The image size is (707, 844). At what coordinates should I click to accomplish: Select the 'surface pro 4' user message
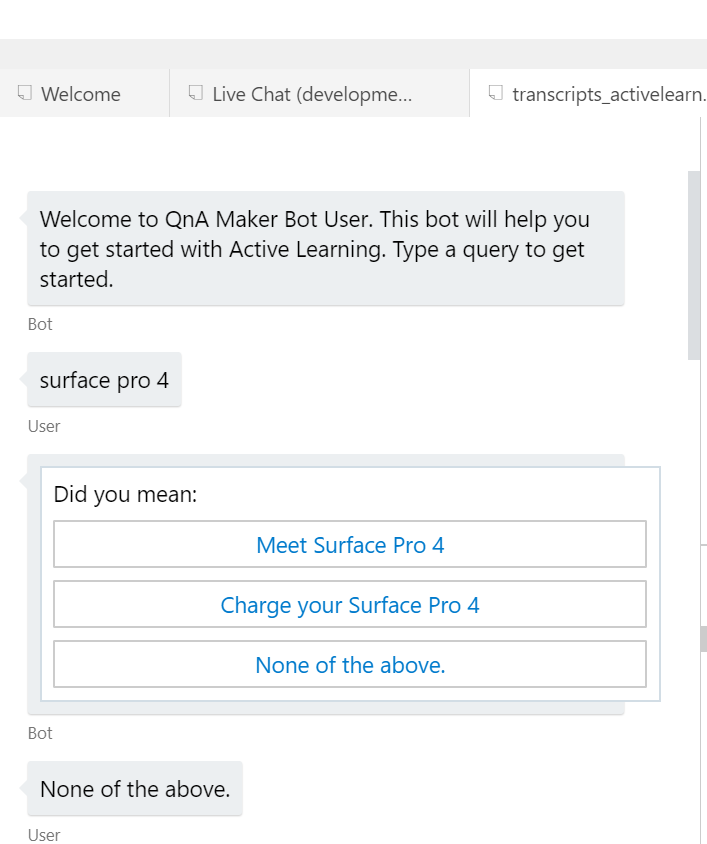[x=104, y=380]
